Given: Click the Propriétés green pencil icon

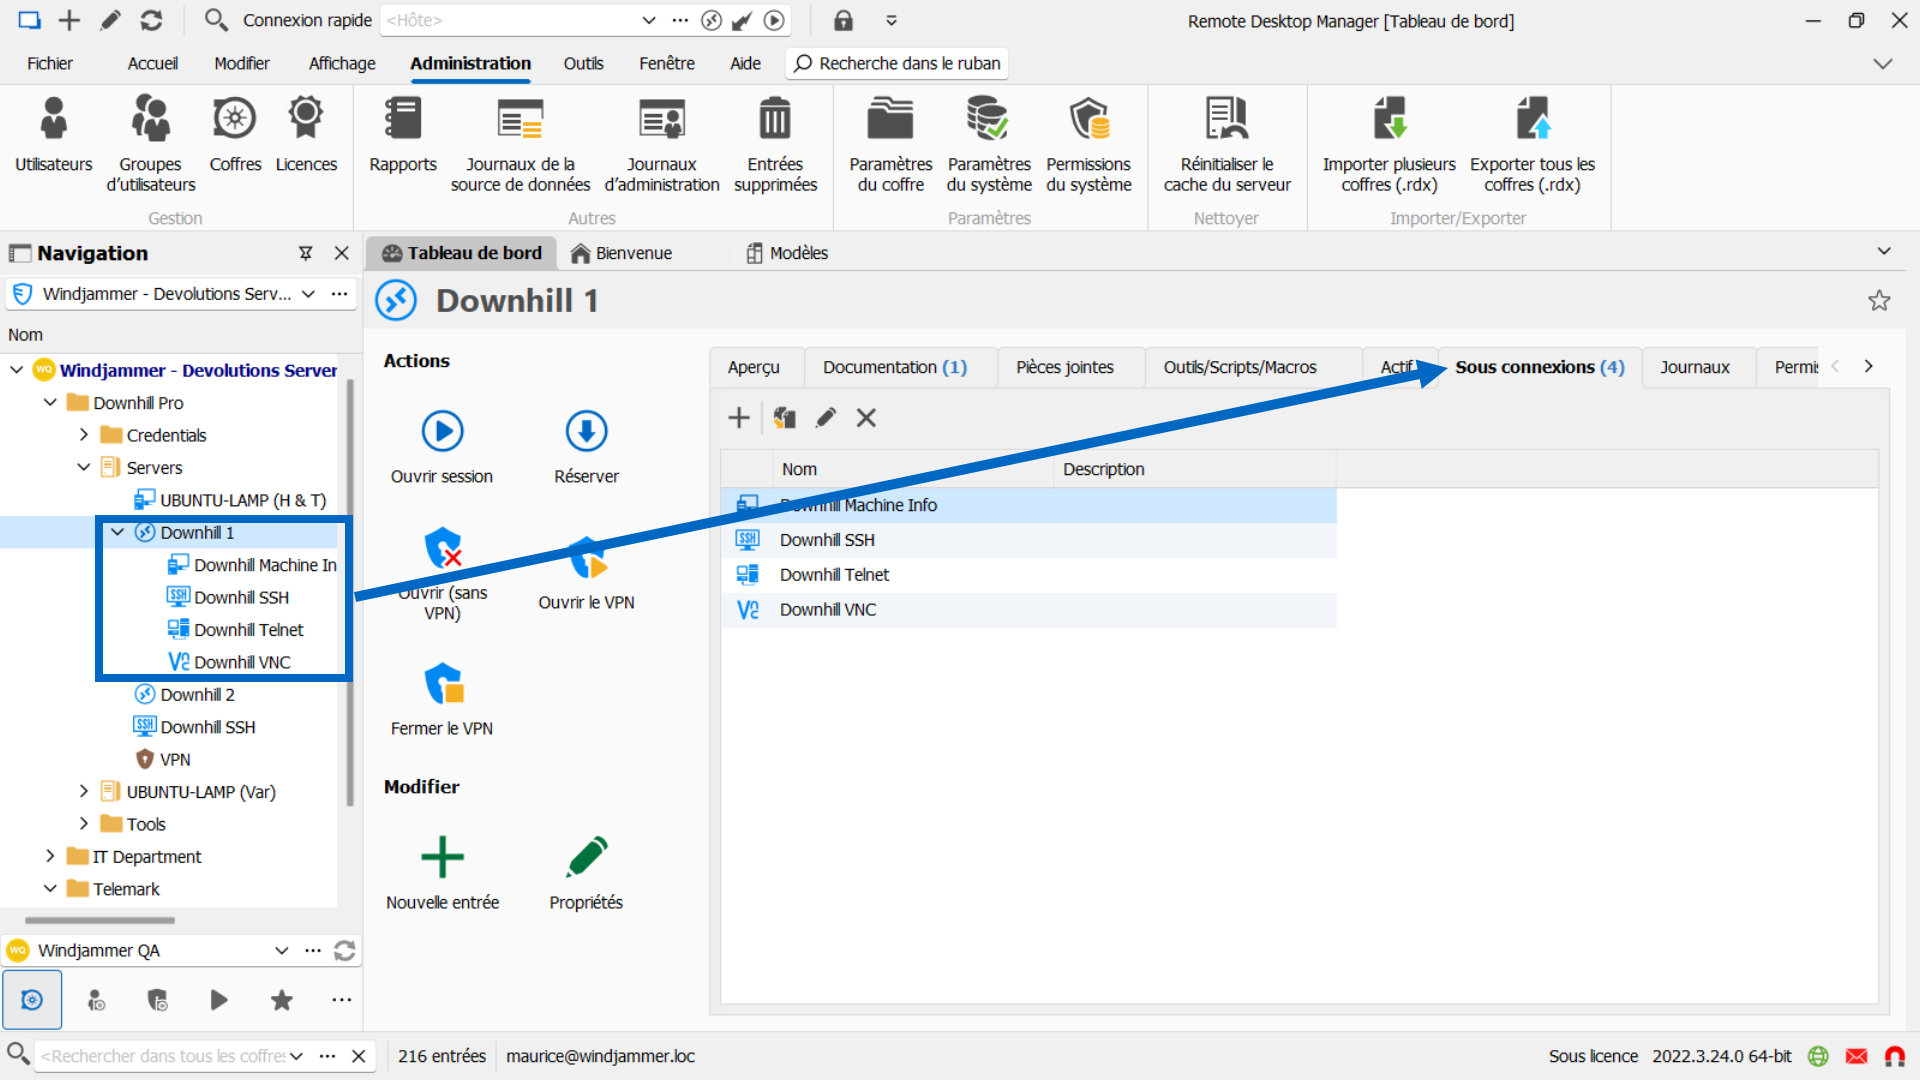Looking at the screenshot, I should tap(586, 858).
